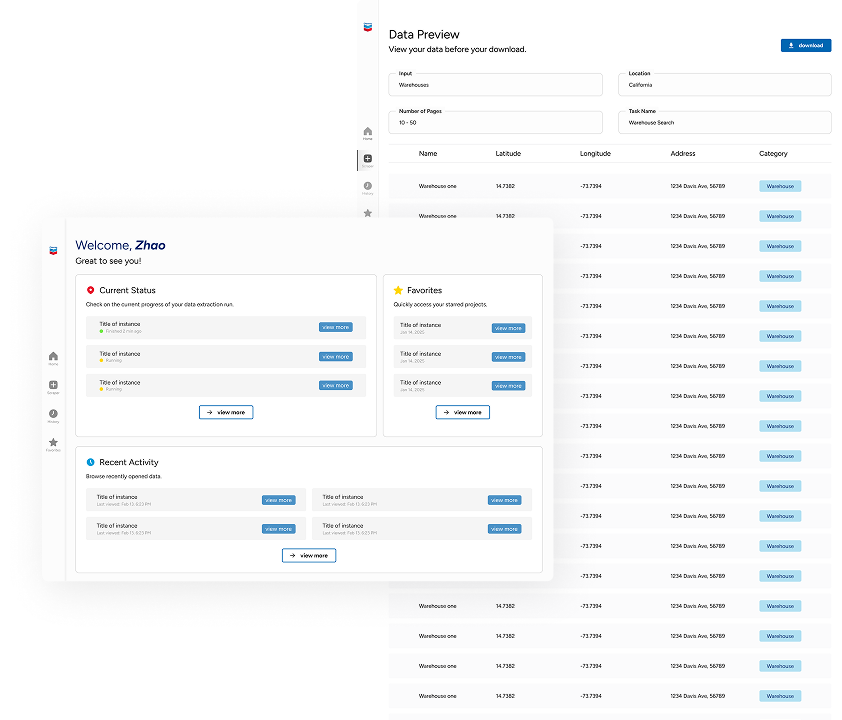Click the Chevron logo beside Data Preview

point(367,27)
